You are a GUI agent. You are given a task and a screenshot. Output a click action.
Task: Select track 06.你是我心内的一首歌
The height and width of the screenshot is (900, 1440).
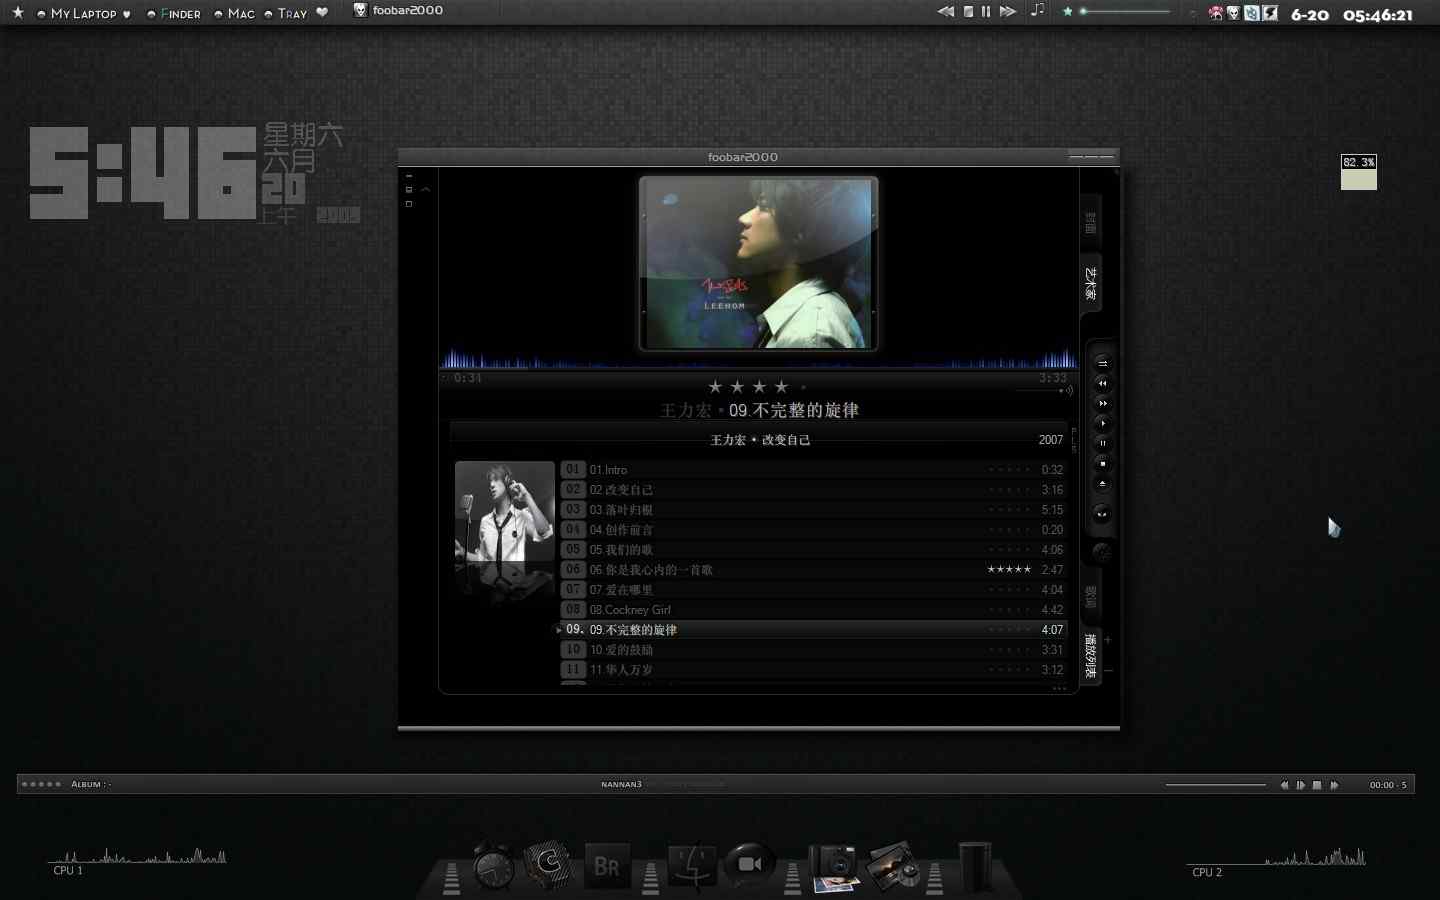pyautogui.click(x=813, y=570)
